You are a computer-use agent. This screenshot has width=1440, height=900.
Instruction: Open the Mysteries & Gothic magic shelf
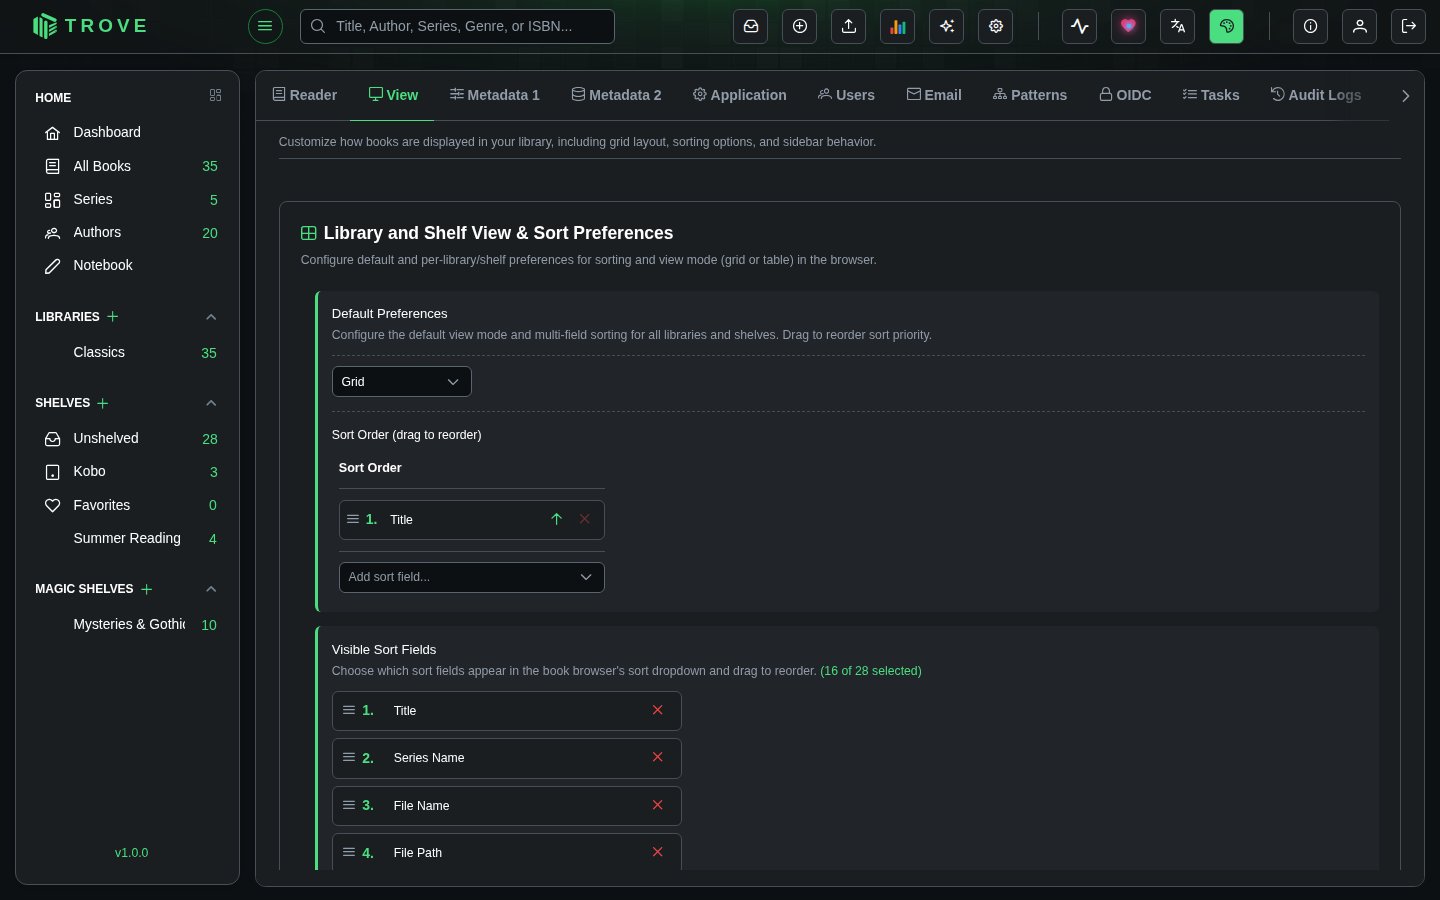click(127, 624)
